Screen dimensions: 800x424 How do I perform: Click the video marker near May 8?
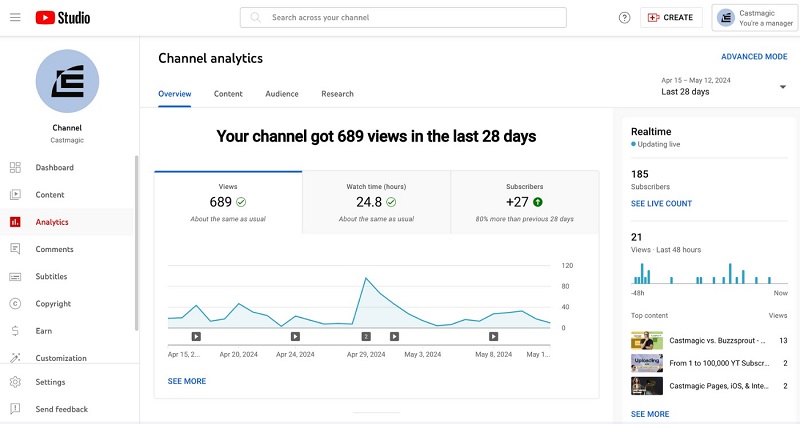click(493, 336)
